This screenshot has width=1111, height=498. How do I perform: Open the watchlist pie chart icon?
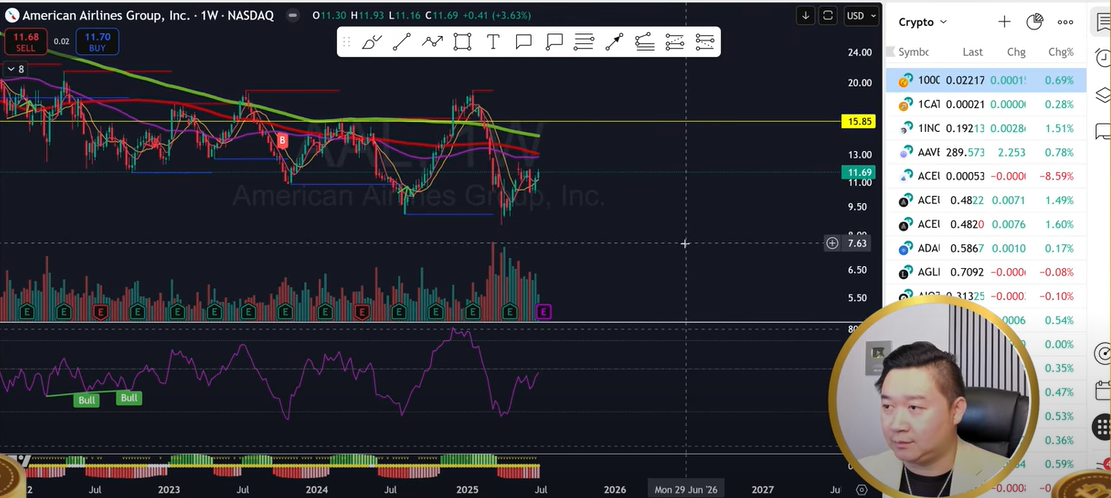pyautogui.click(x=1035, y=21)
